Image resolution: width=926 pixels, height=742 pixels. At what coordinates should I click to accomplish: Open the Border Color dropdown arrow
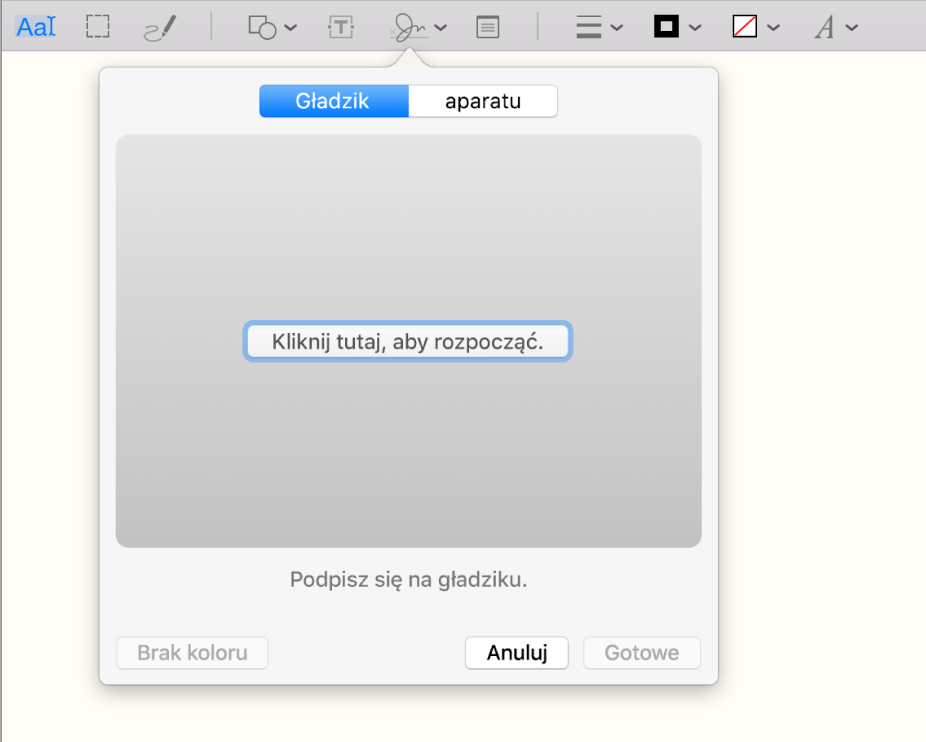695,27
